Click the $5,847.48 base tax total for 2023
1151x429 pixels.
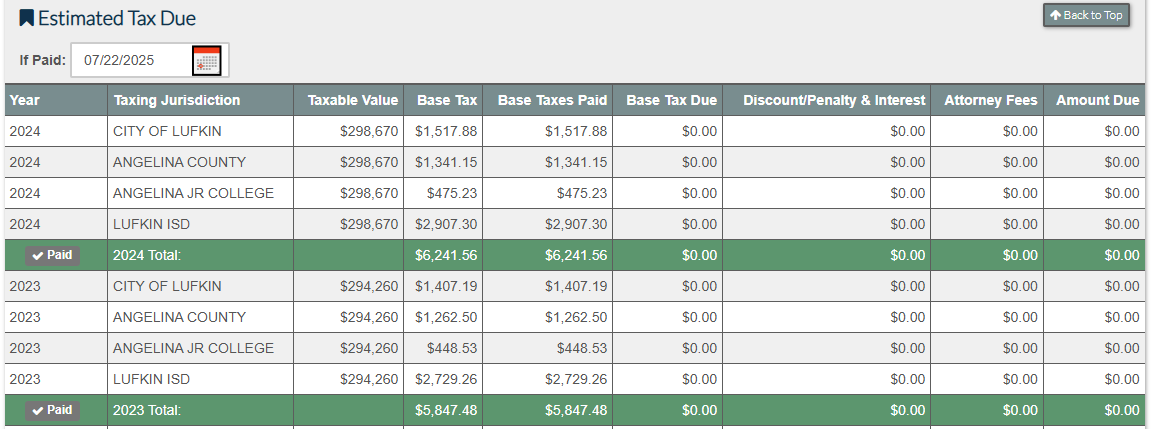click(x=446, y=410)
